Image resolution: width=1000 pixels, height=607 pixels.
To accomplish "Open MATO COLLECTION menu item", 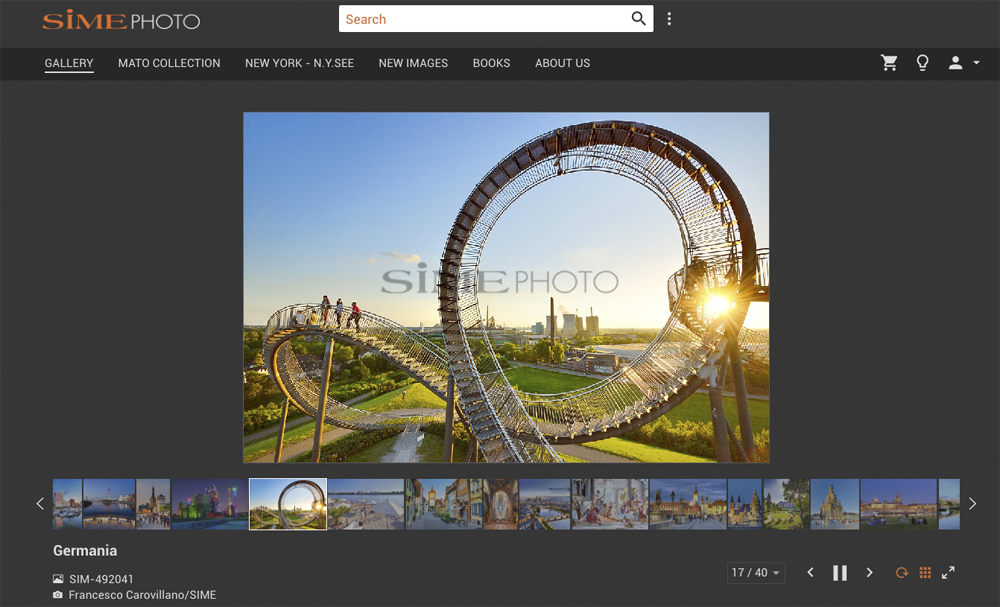I will pyautogui.click(x=169, y=63).
